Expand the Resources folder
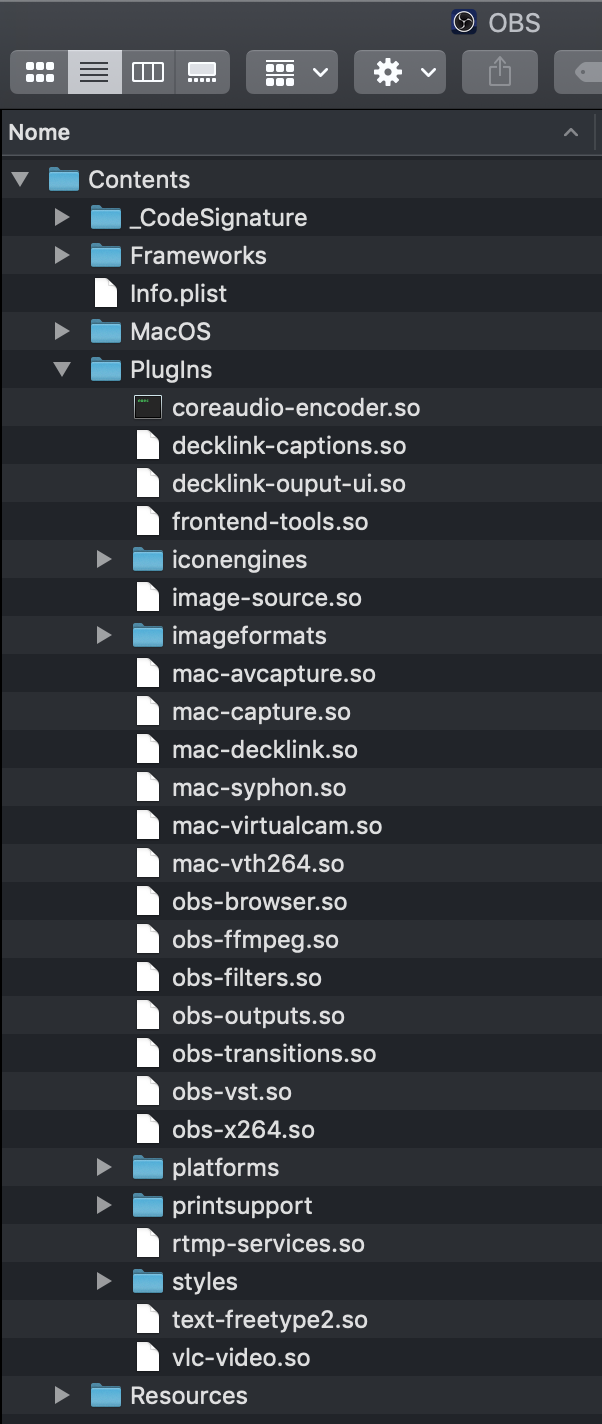Viewport: 602px width, 1424px height. (62, 1394)
